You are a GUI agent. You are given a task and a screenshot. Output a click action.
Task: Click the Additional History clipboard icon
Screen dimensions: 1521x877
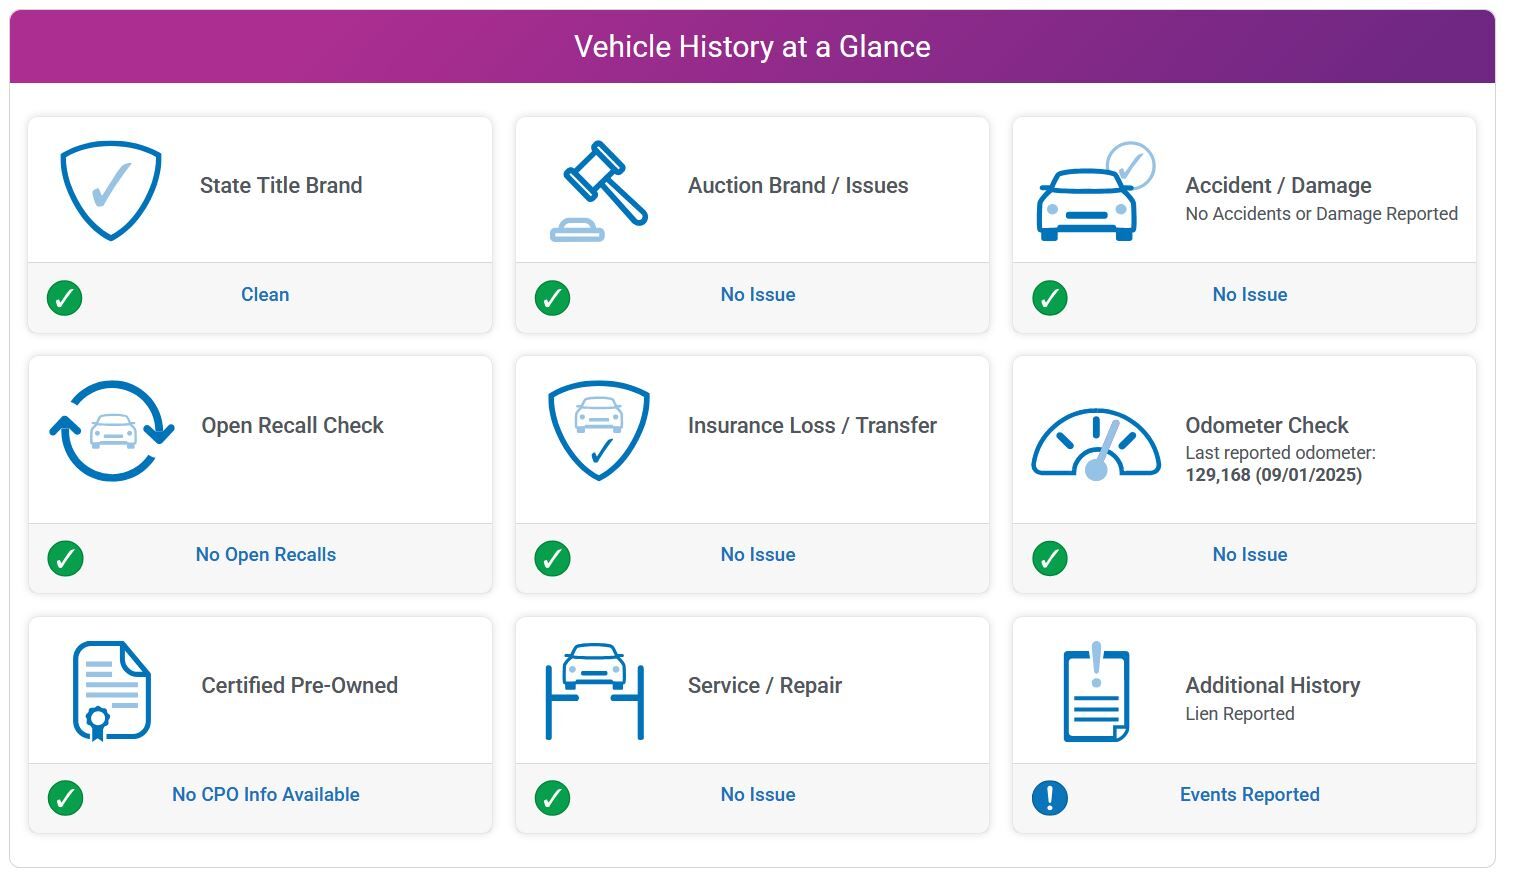1096,691
